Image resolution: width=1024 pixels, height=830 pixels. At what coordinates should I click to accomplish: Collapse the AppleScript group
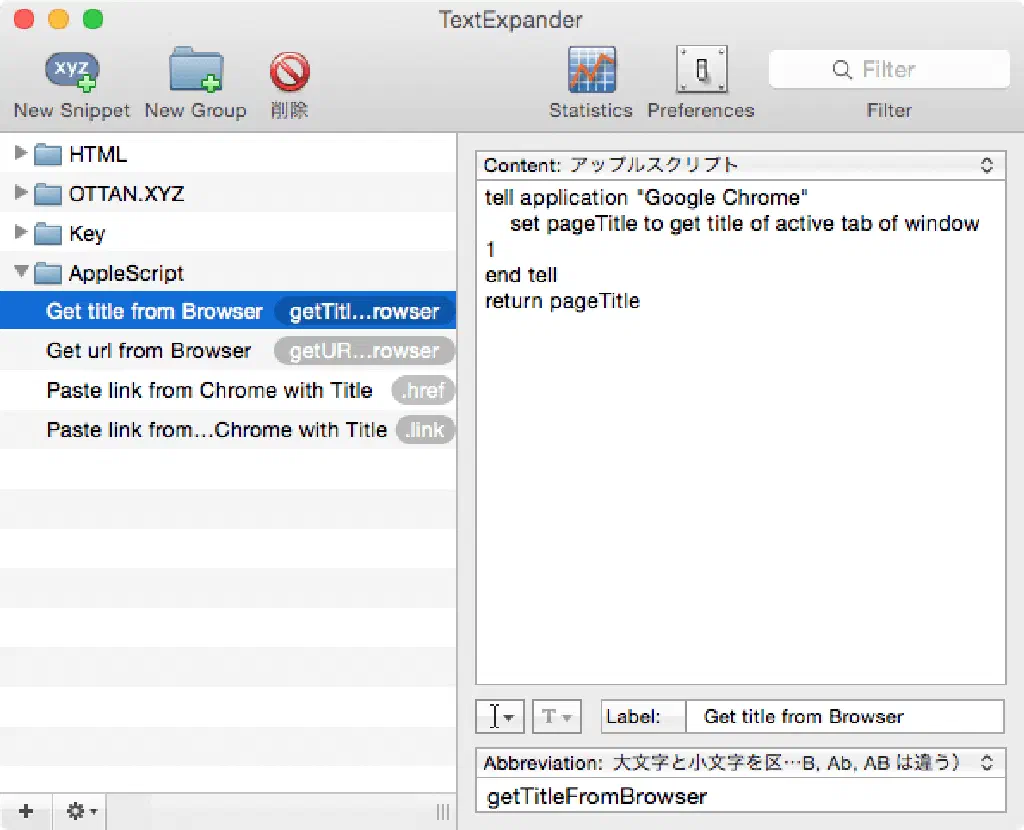22,273
